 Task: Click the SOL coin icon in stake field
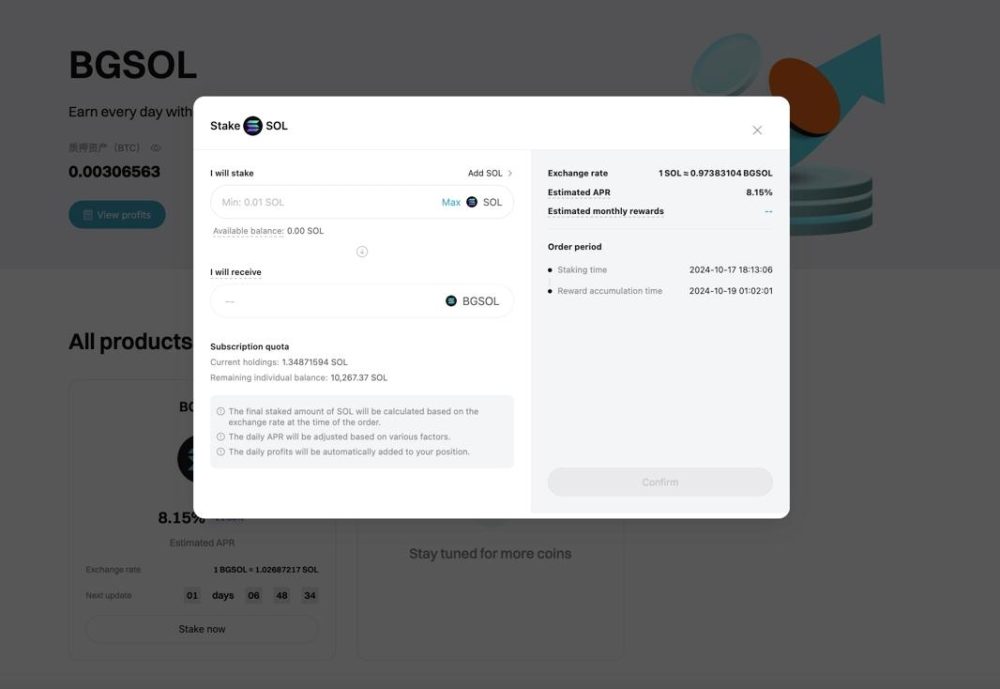(x=472, y=202)
